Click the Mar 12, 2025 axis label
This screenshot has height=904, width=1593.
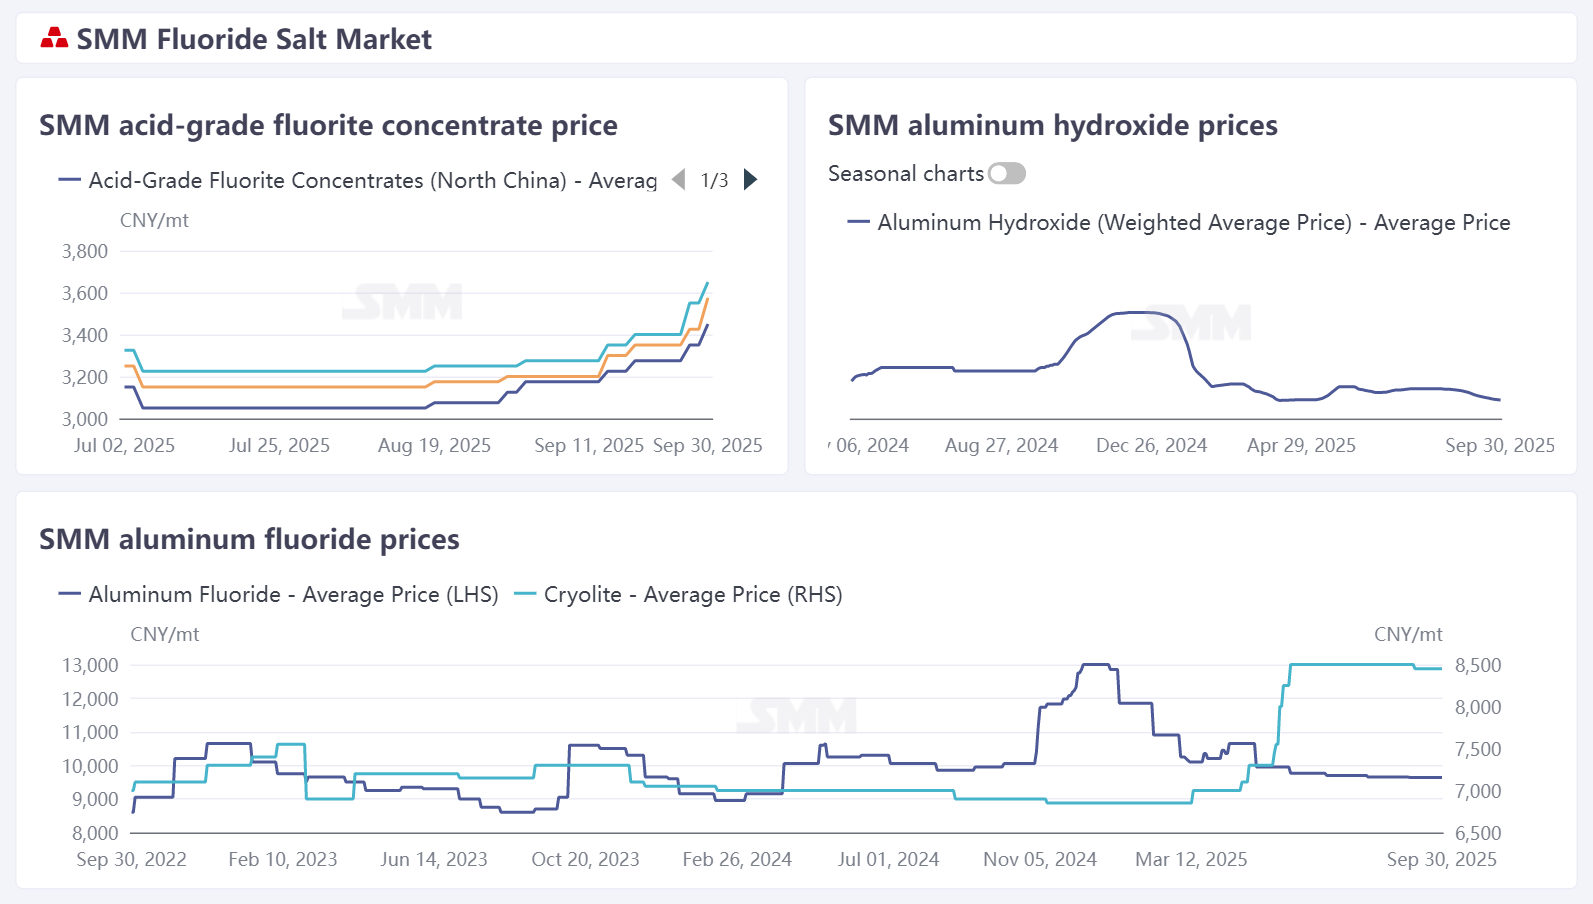coord(1191,859)
